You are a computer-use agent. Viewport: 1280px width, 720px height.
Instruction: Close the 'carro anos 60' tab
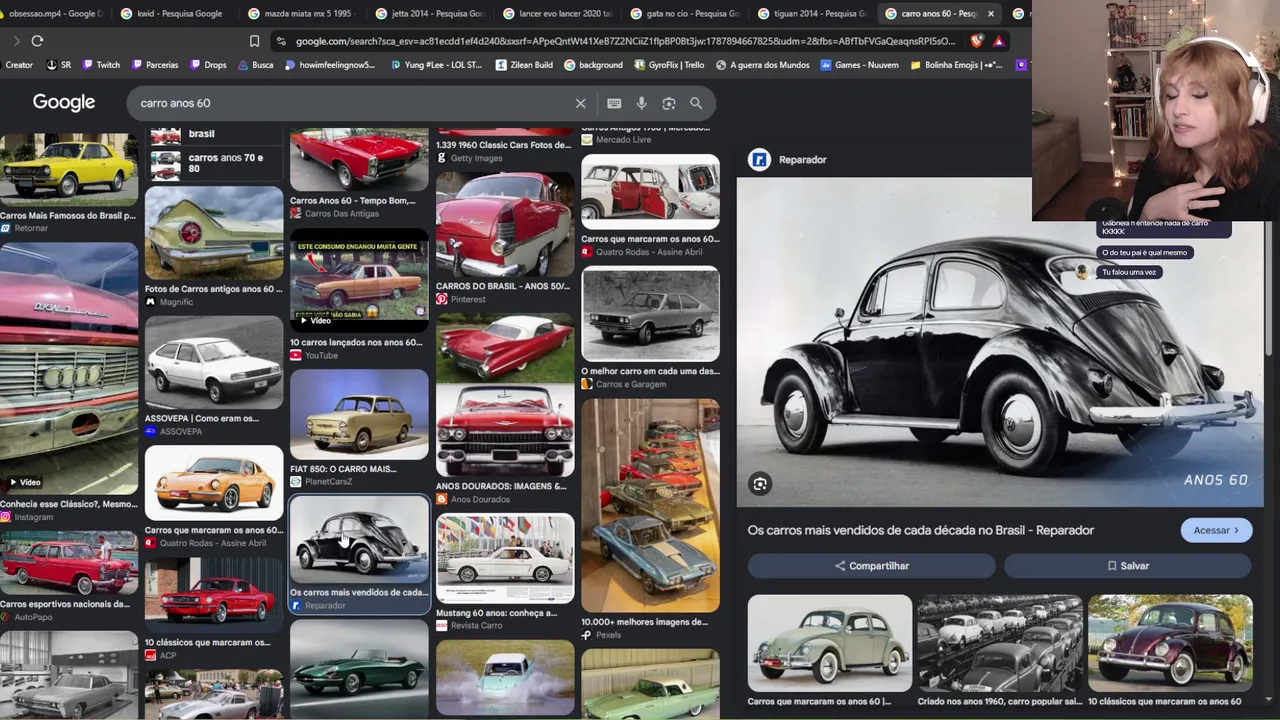point(991,14)
